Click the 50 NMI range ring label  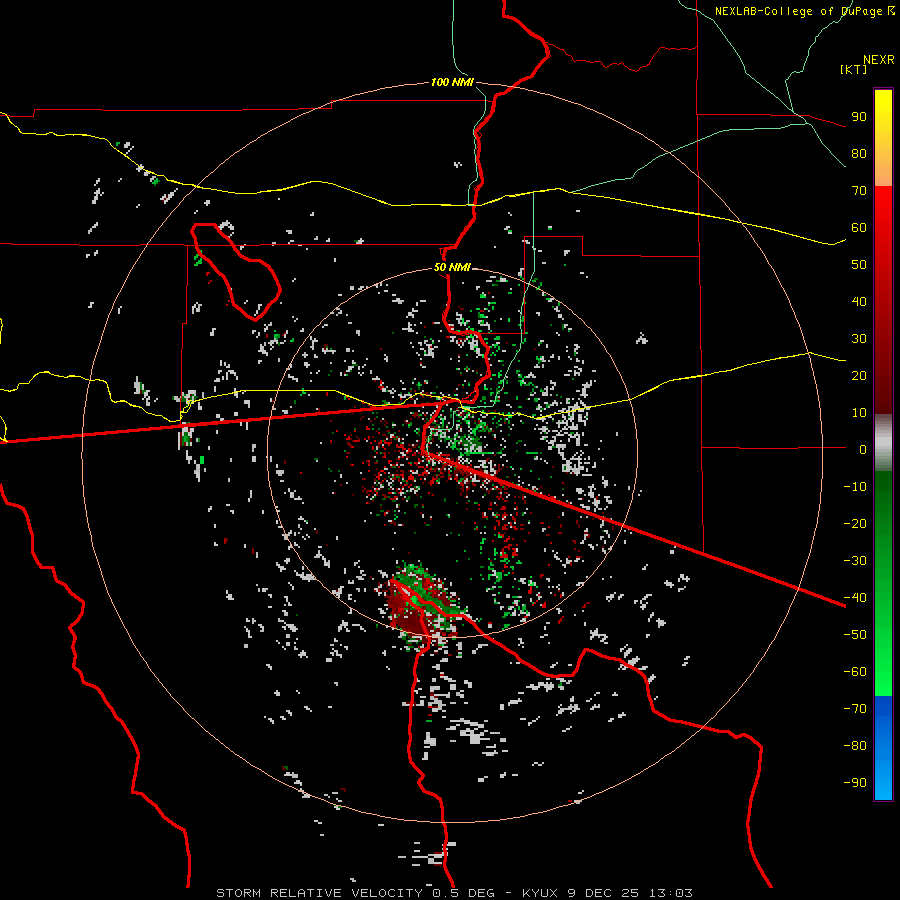[452, 267]
